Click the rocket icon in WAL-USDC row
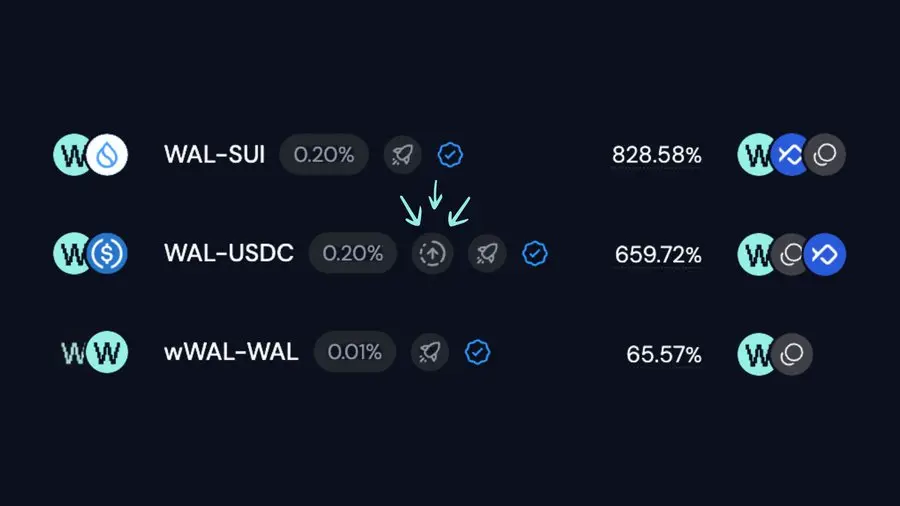 tap(487, 253)
